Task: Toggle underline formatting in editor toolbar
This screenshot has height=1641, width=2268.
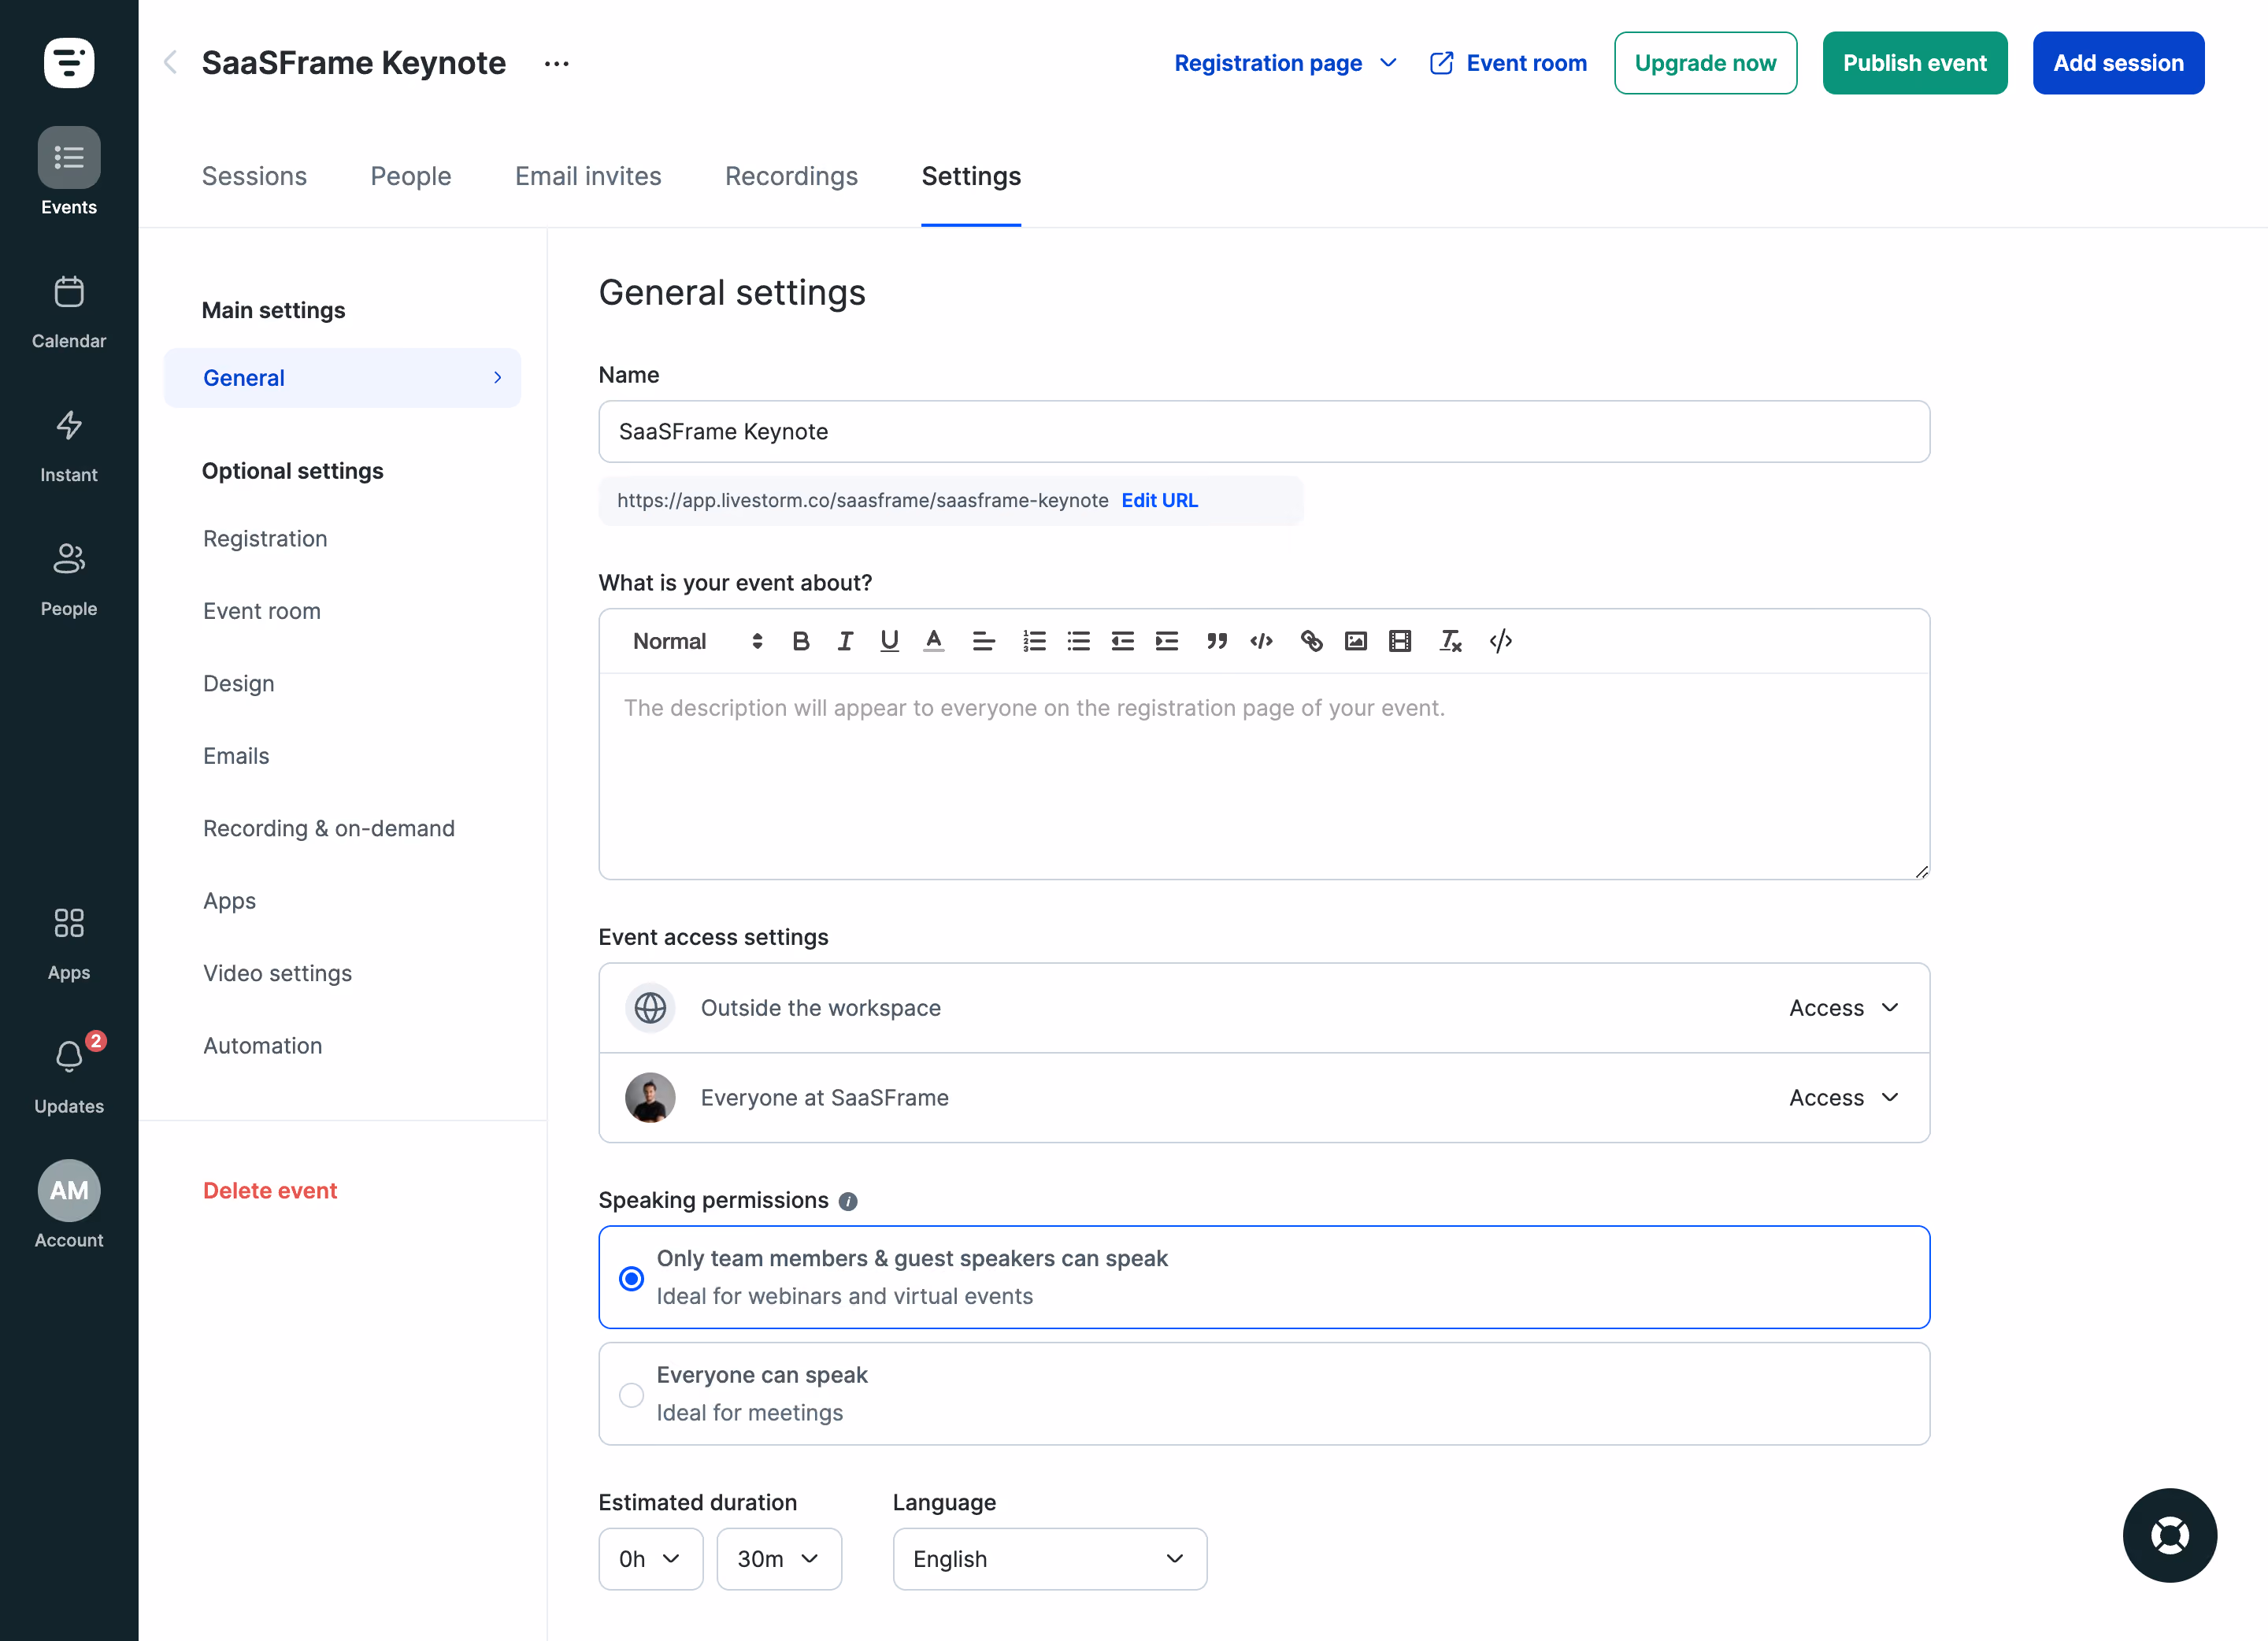Action: 889,641
